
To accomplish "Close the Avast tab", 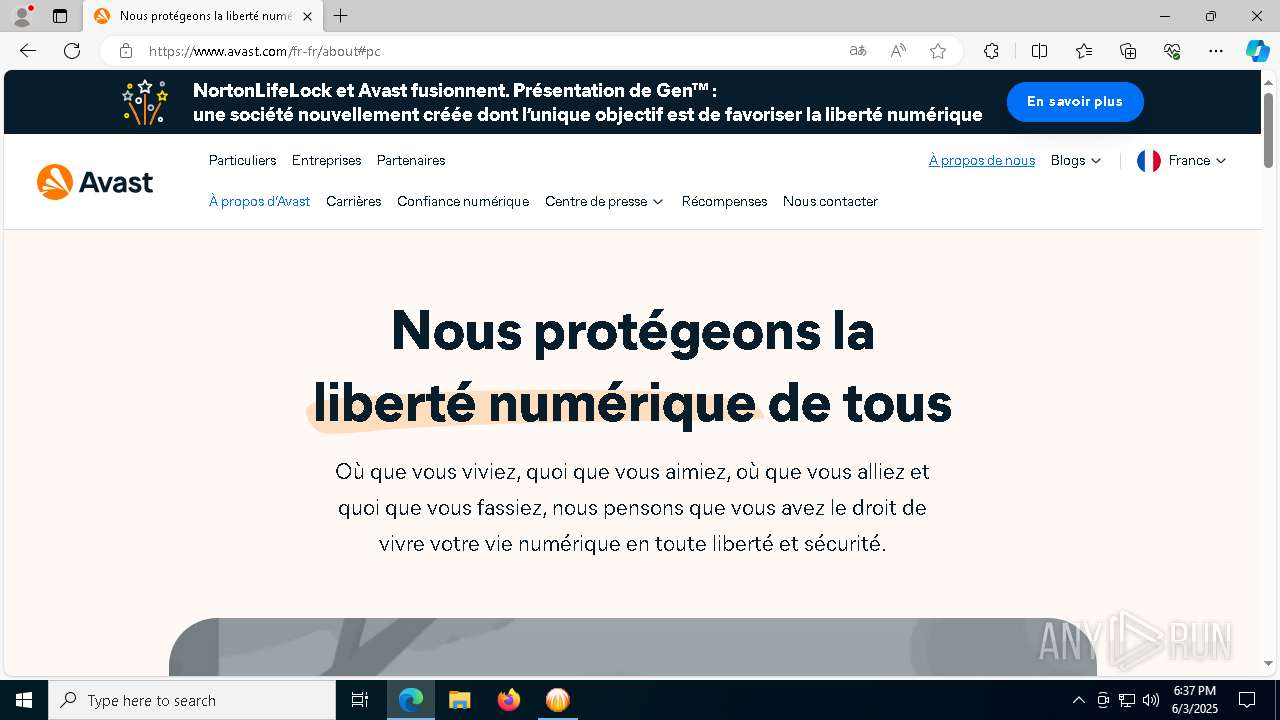I will pyautogui.click(x=307, y=16).
